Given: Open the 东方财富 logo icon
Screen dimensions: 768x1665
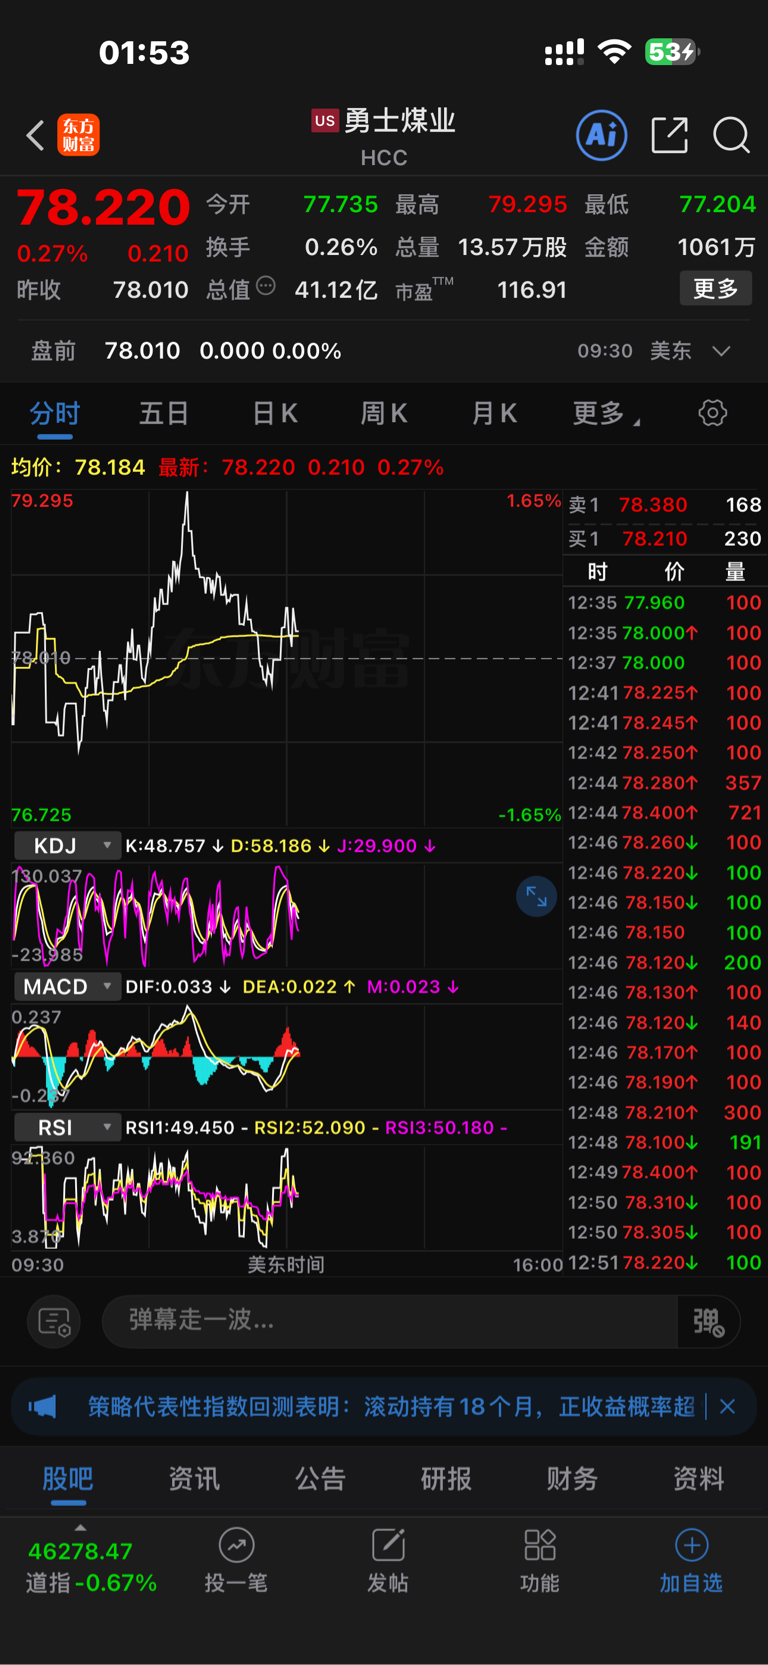Looking at the screenshot, I should [x=79, y=135].
